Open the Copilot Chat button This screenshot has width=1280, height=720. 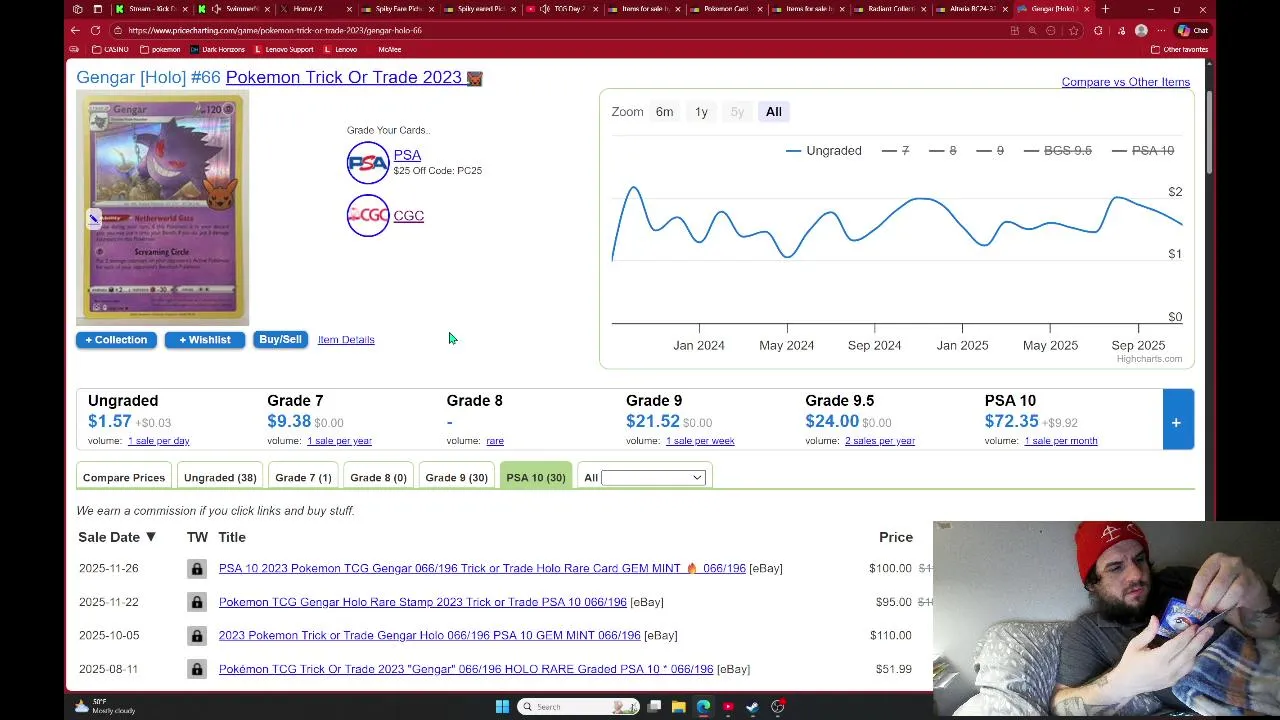pyautogui.click(x=1193, y=30)
